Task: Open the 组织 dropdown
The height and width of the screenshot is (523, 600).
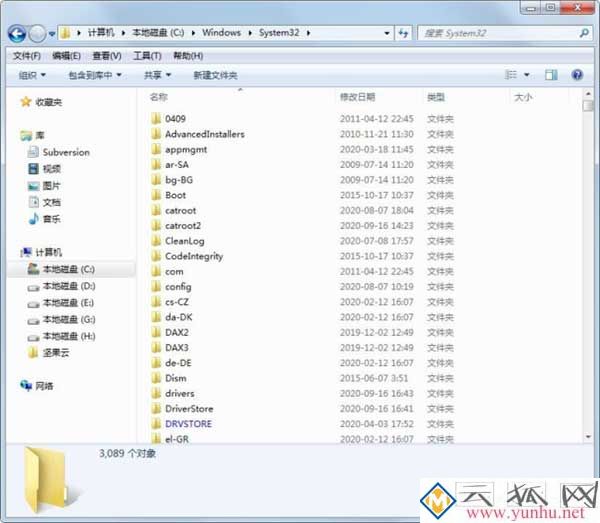Action: (32, 75)
